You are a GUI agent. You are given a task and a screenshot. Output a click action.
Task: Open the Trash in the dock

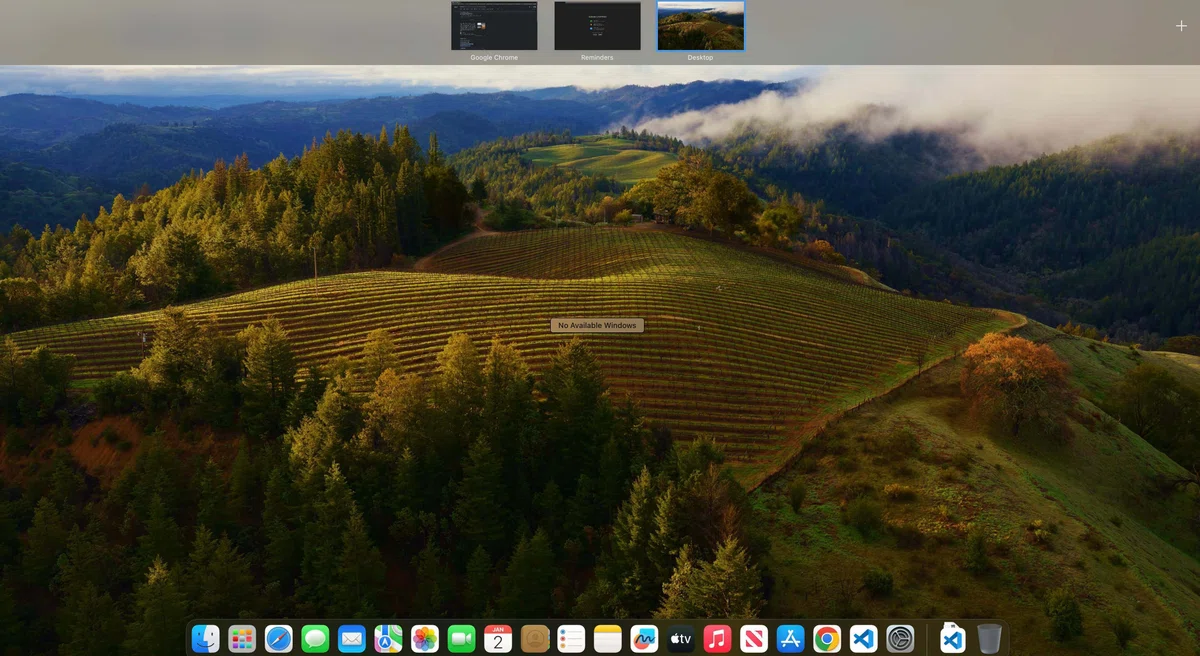click(x=989, y=638)
